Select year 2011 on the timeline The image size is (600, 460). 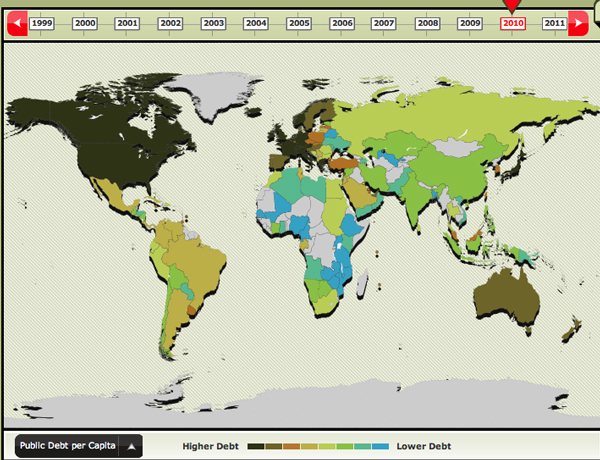point(554,23)
